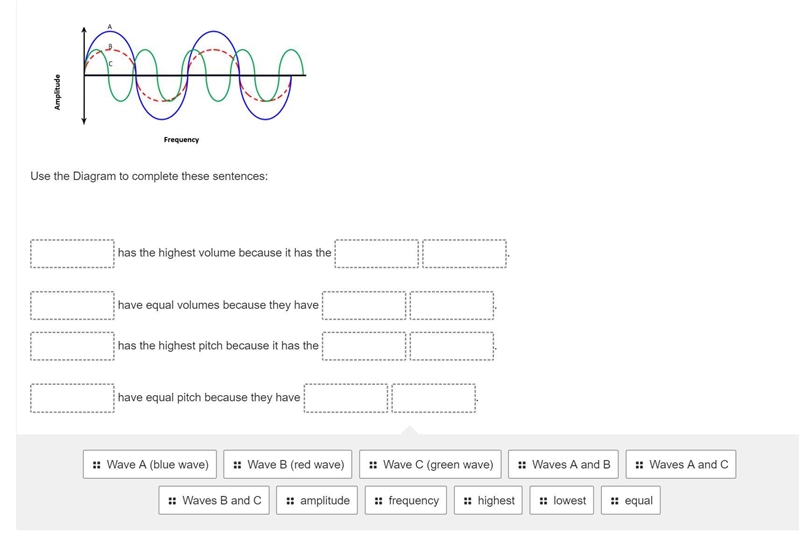Click drag handle icon on Wave B chip

tap(237, 465)
